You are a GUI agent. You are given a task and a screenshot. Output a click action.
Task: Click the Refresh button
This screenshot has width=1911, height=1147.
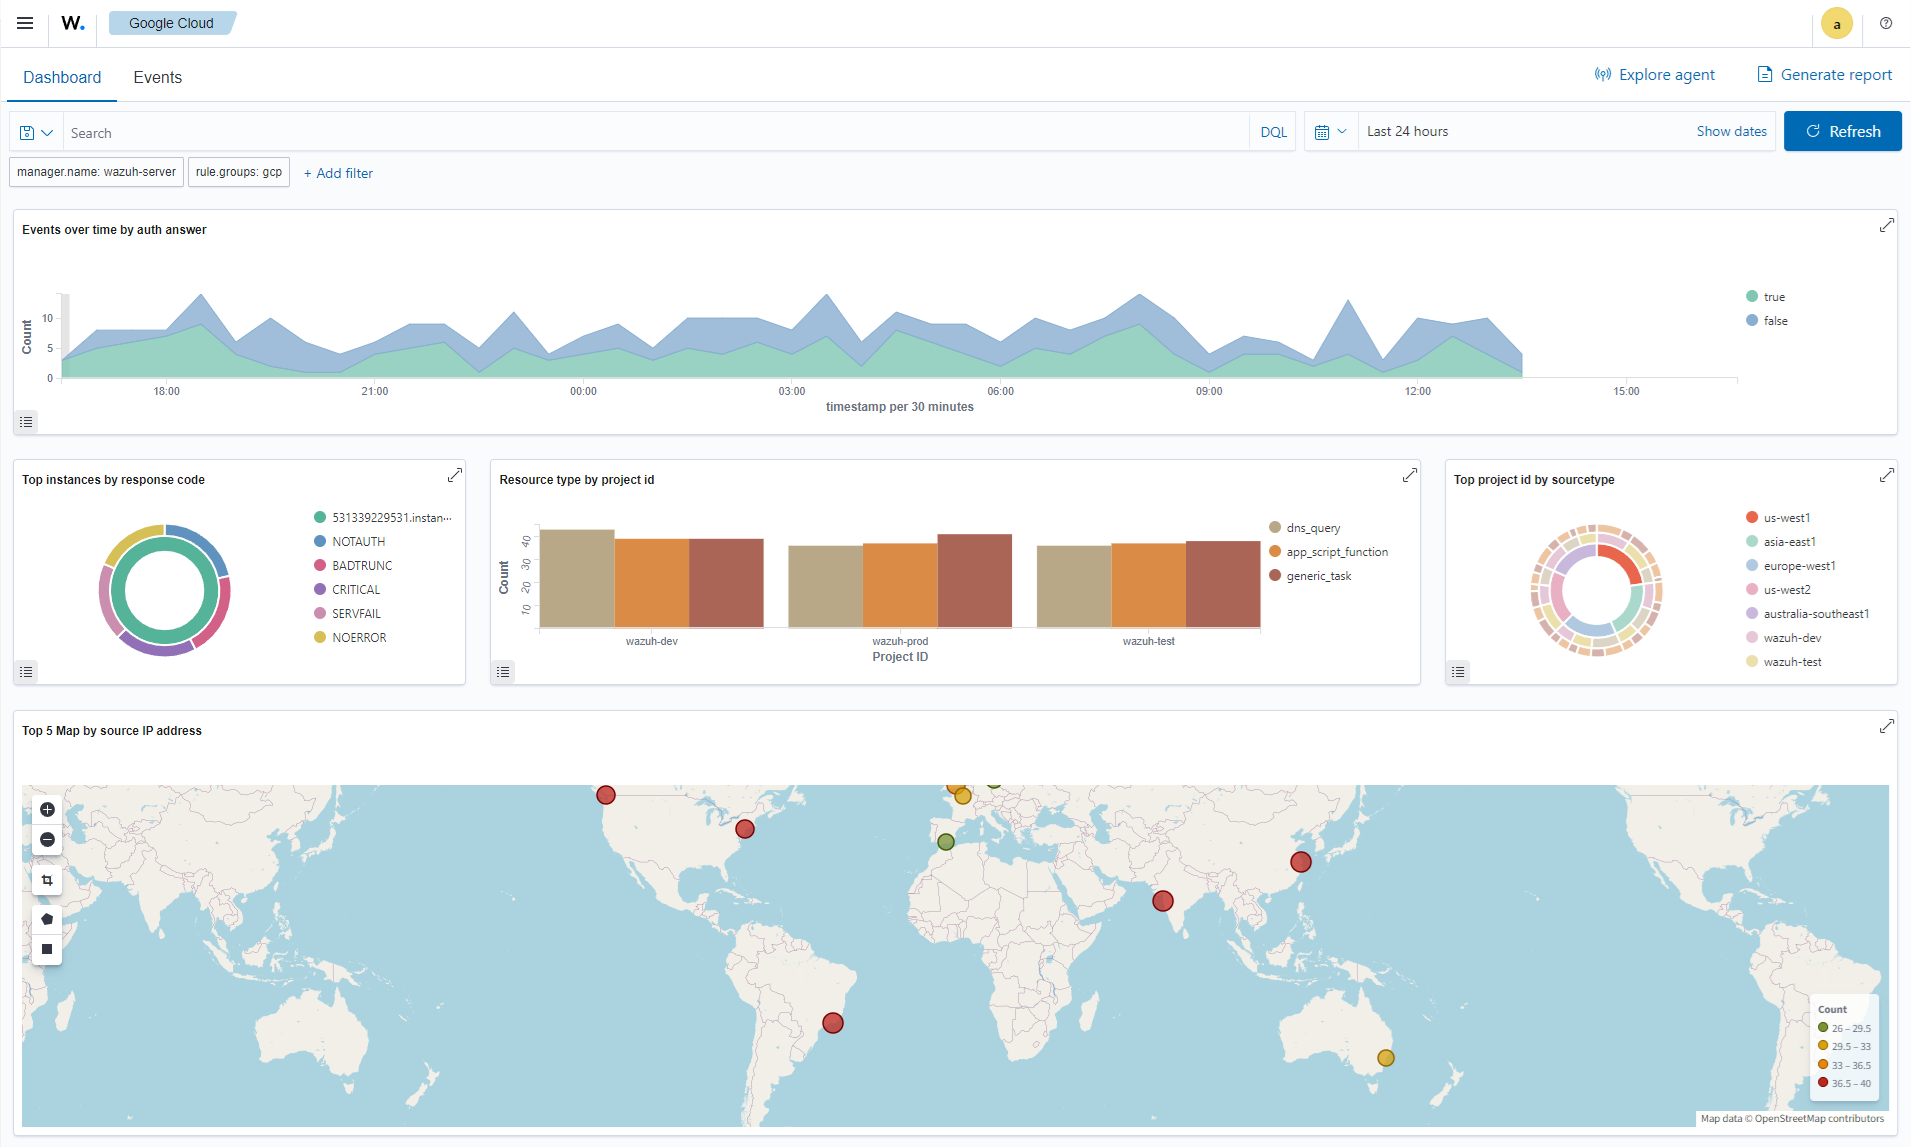pos(1843,131)
